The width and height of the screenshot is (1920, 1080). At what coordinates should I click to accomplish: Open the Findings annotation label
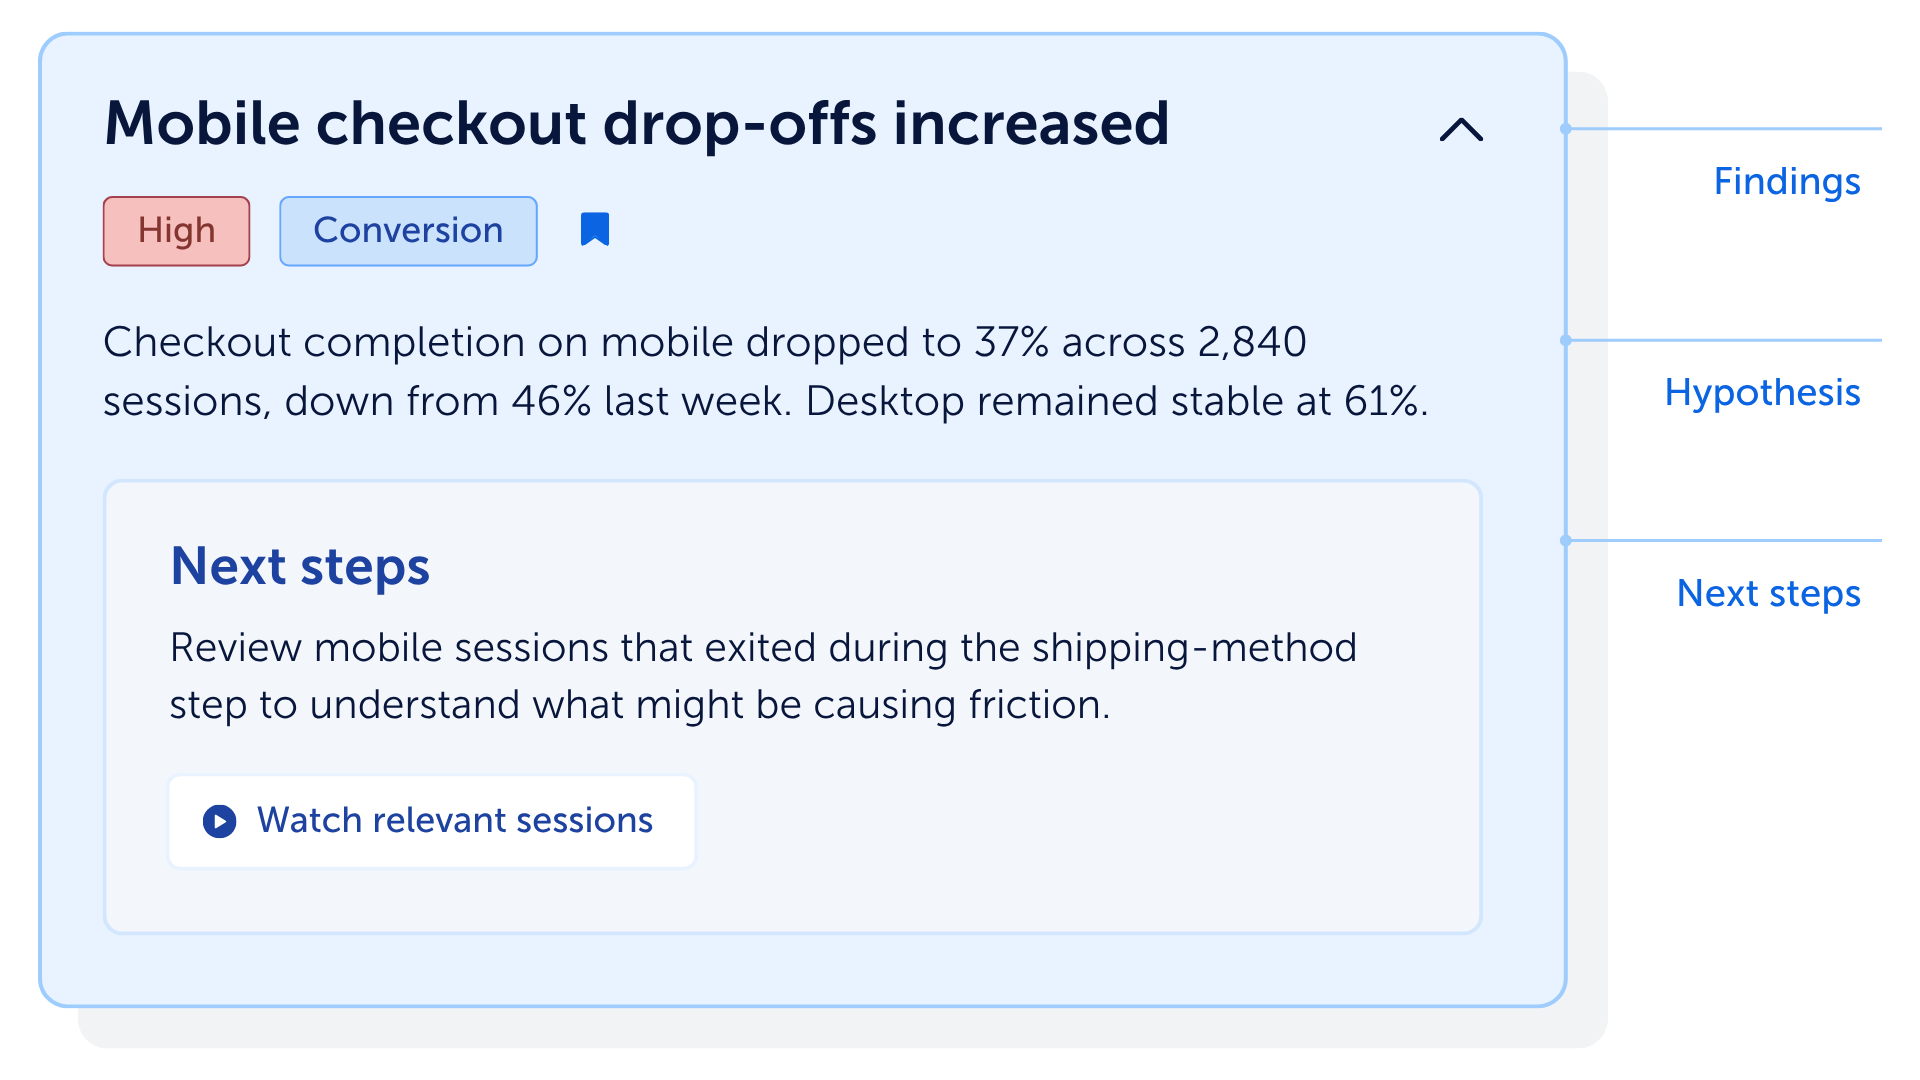(1786, 181)
